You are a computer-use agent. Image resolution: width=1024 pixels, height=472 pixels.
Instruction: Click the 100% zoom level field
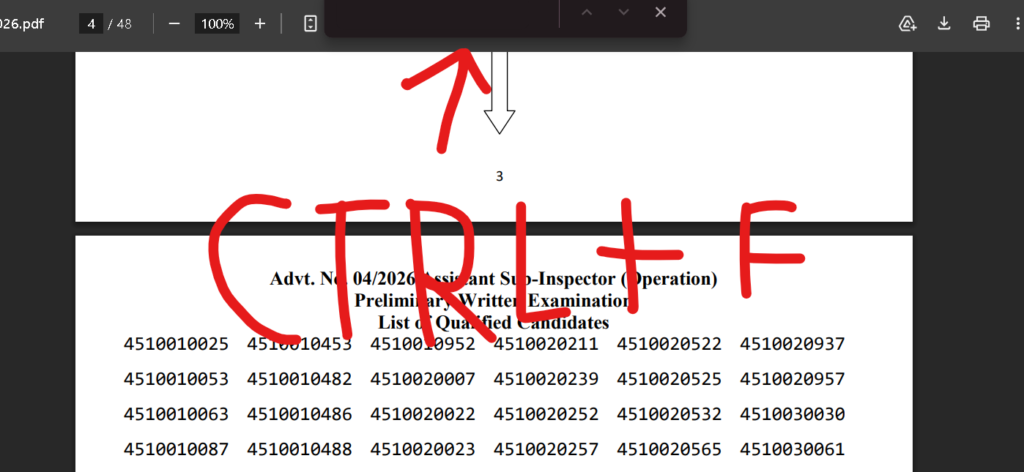point(217,24)
